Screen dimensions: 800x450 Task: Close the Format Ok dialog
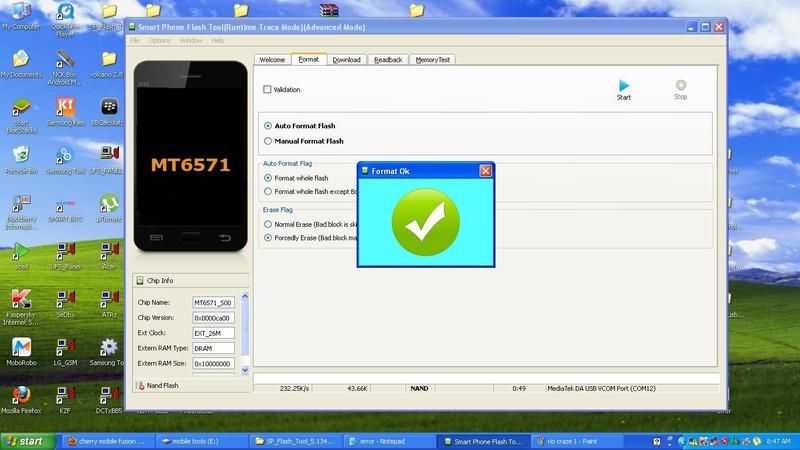pos(485,171)
